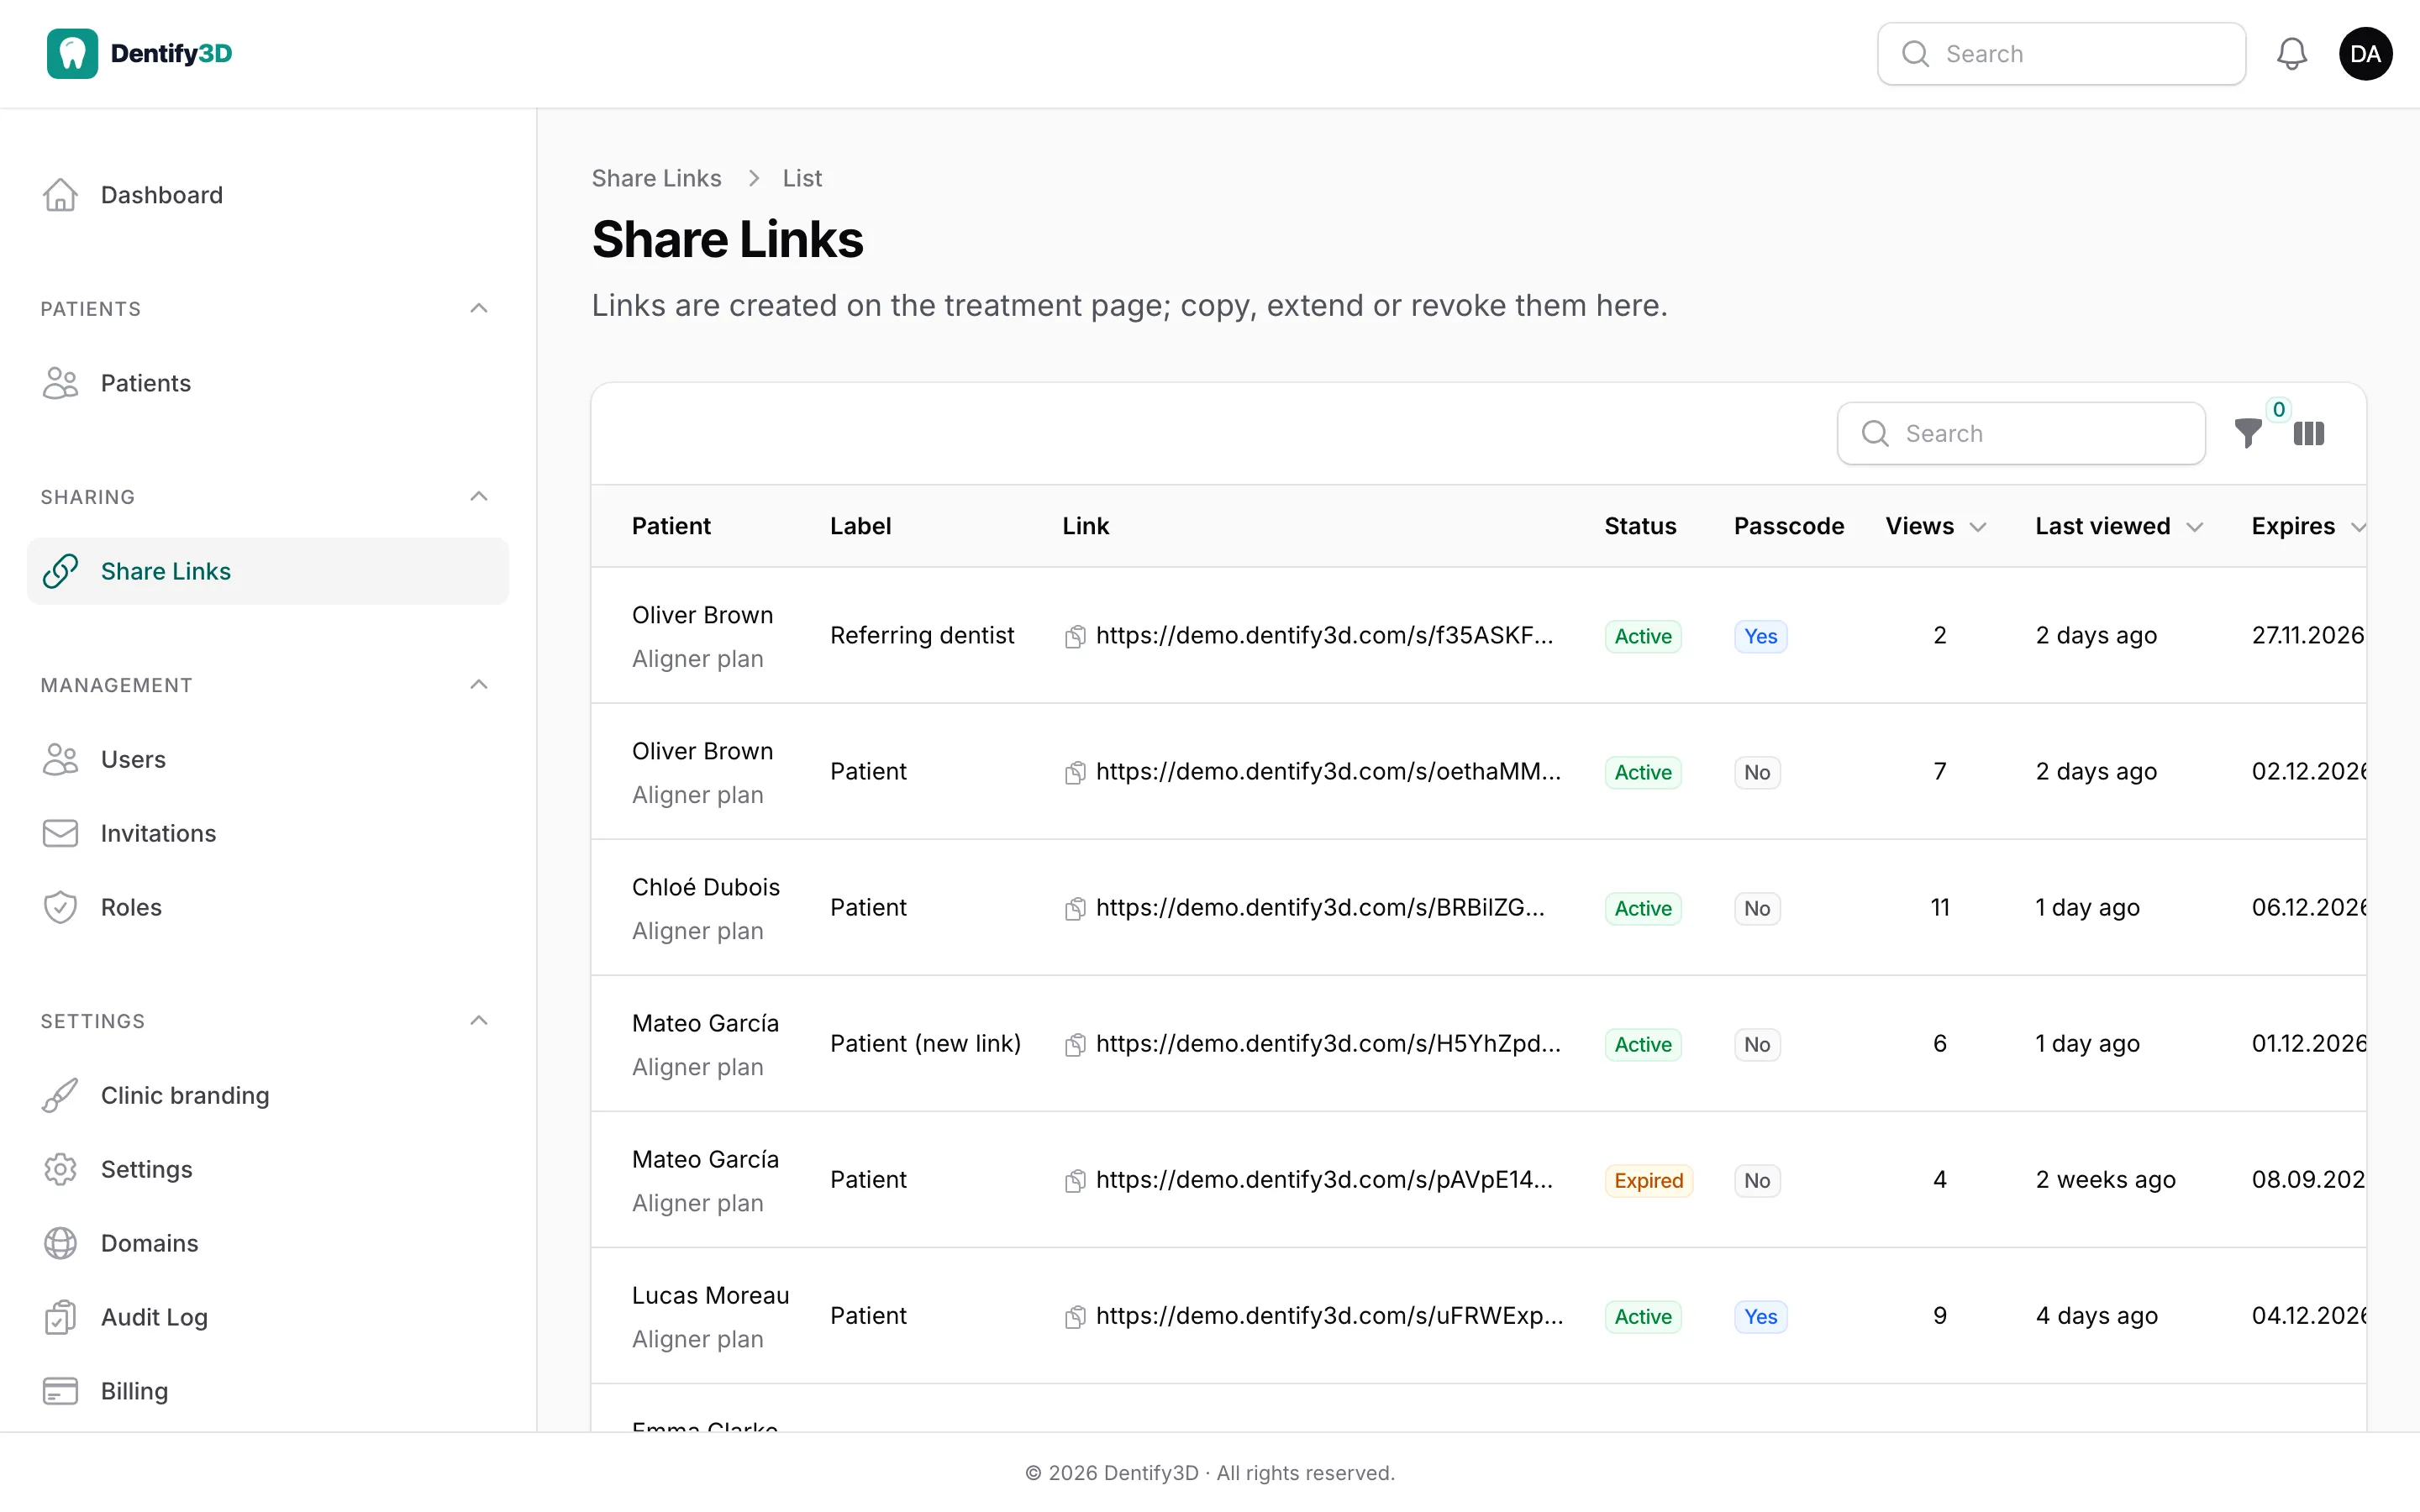Toggle table columns icon

[x=2308, y=433]
